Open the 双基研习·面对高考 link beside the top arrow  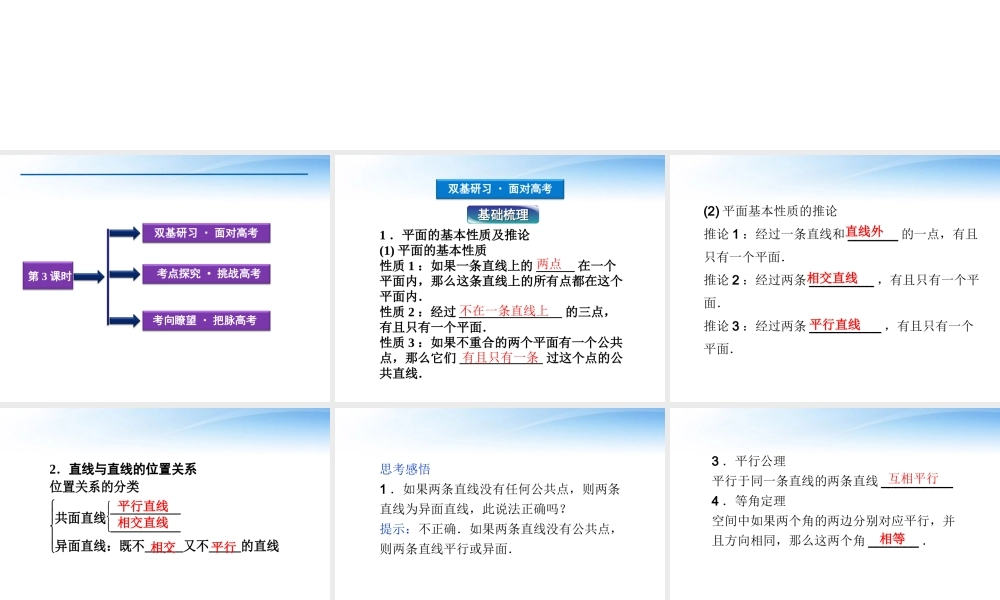(206, 233)
